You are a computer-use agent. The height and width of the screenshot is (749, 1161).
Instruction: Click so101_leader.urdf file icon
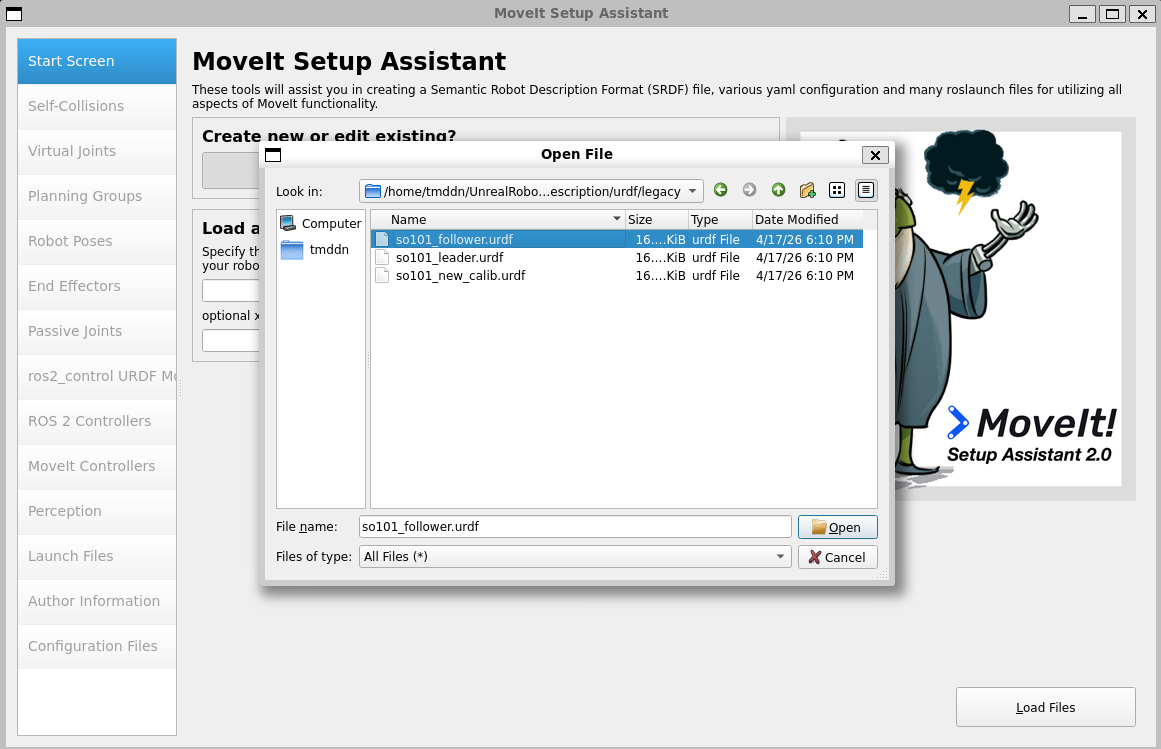coord(382,257)
